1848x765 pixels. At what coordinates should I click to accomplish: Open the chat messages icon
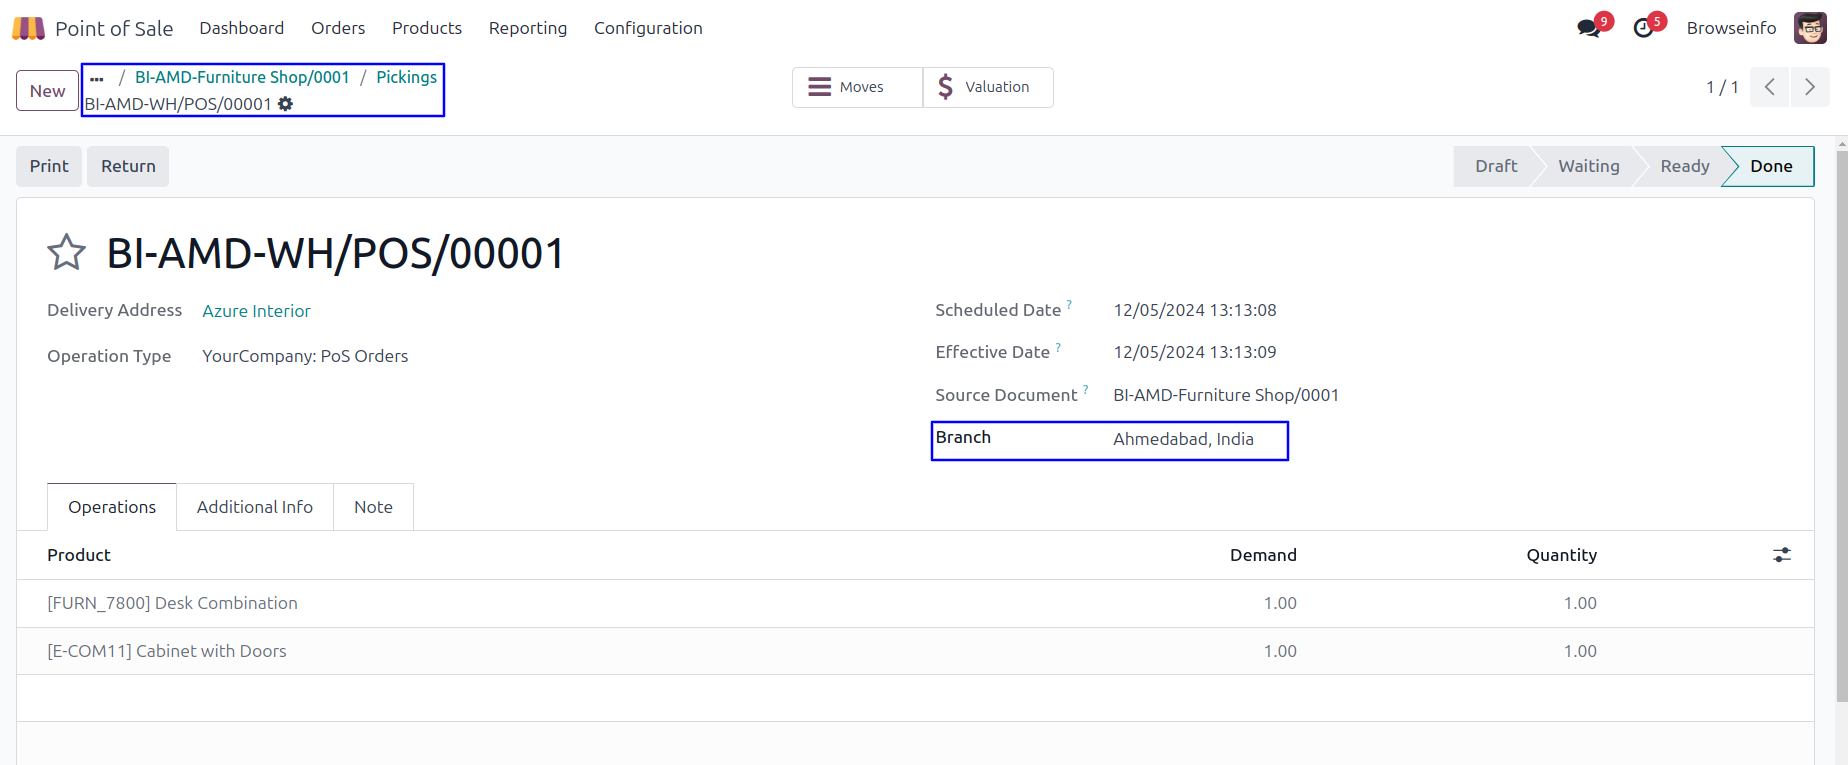[x=1588, y=28]
